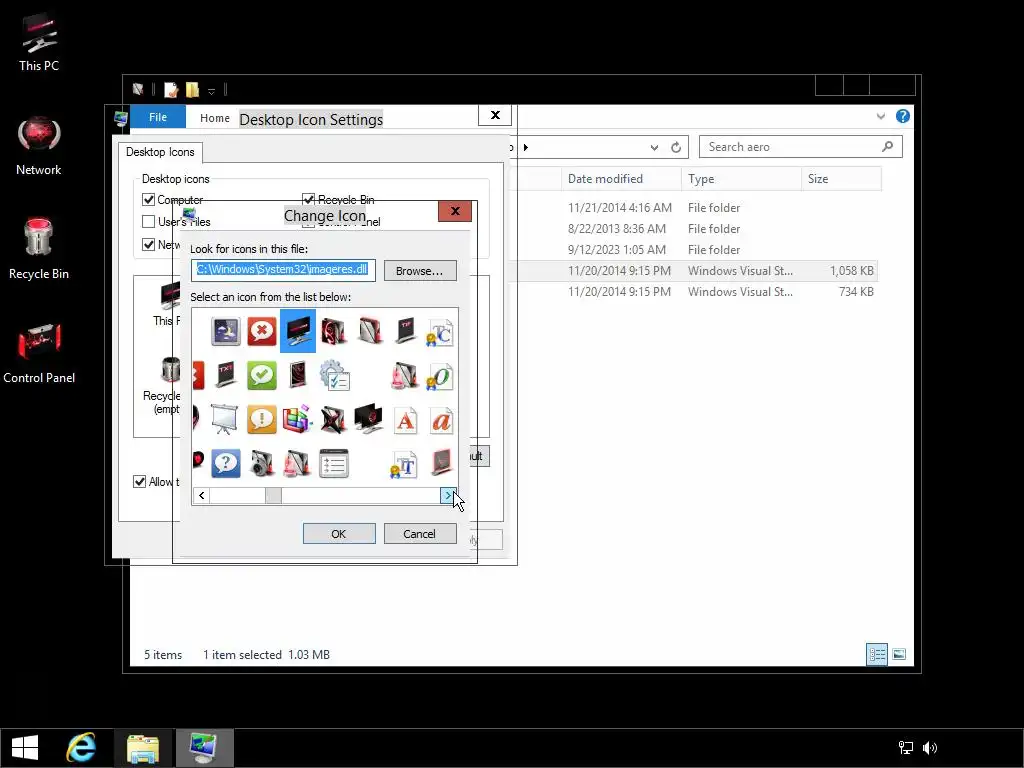Pick the red capital A font icon
Viewport: 1024px width, 768px height.
[405, 421]
